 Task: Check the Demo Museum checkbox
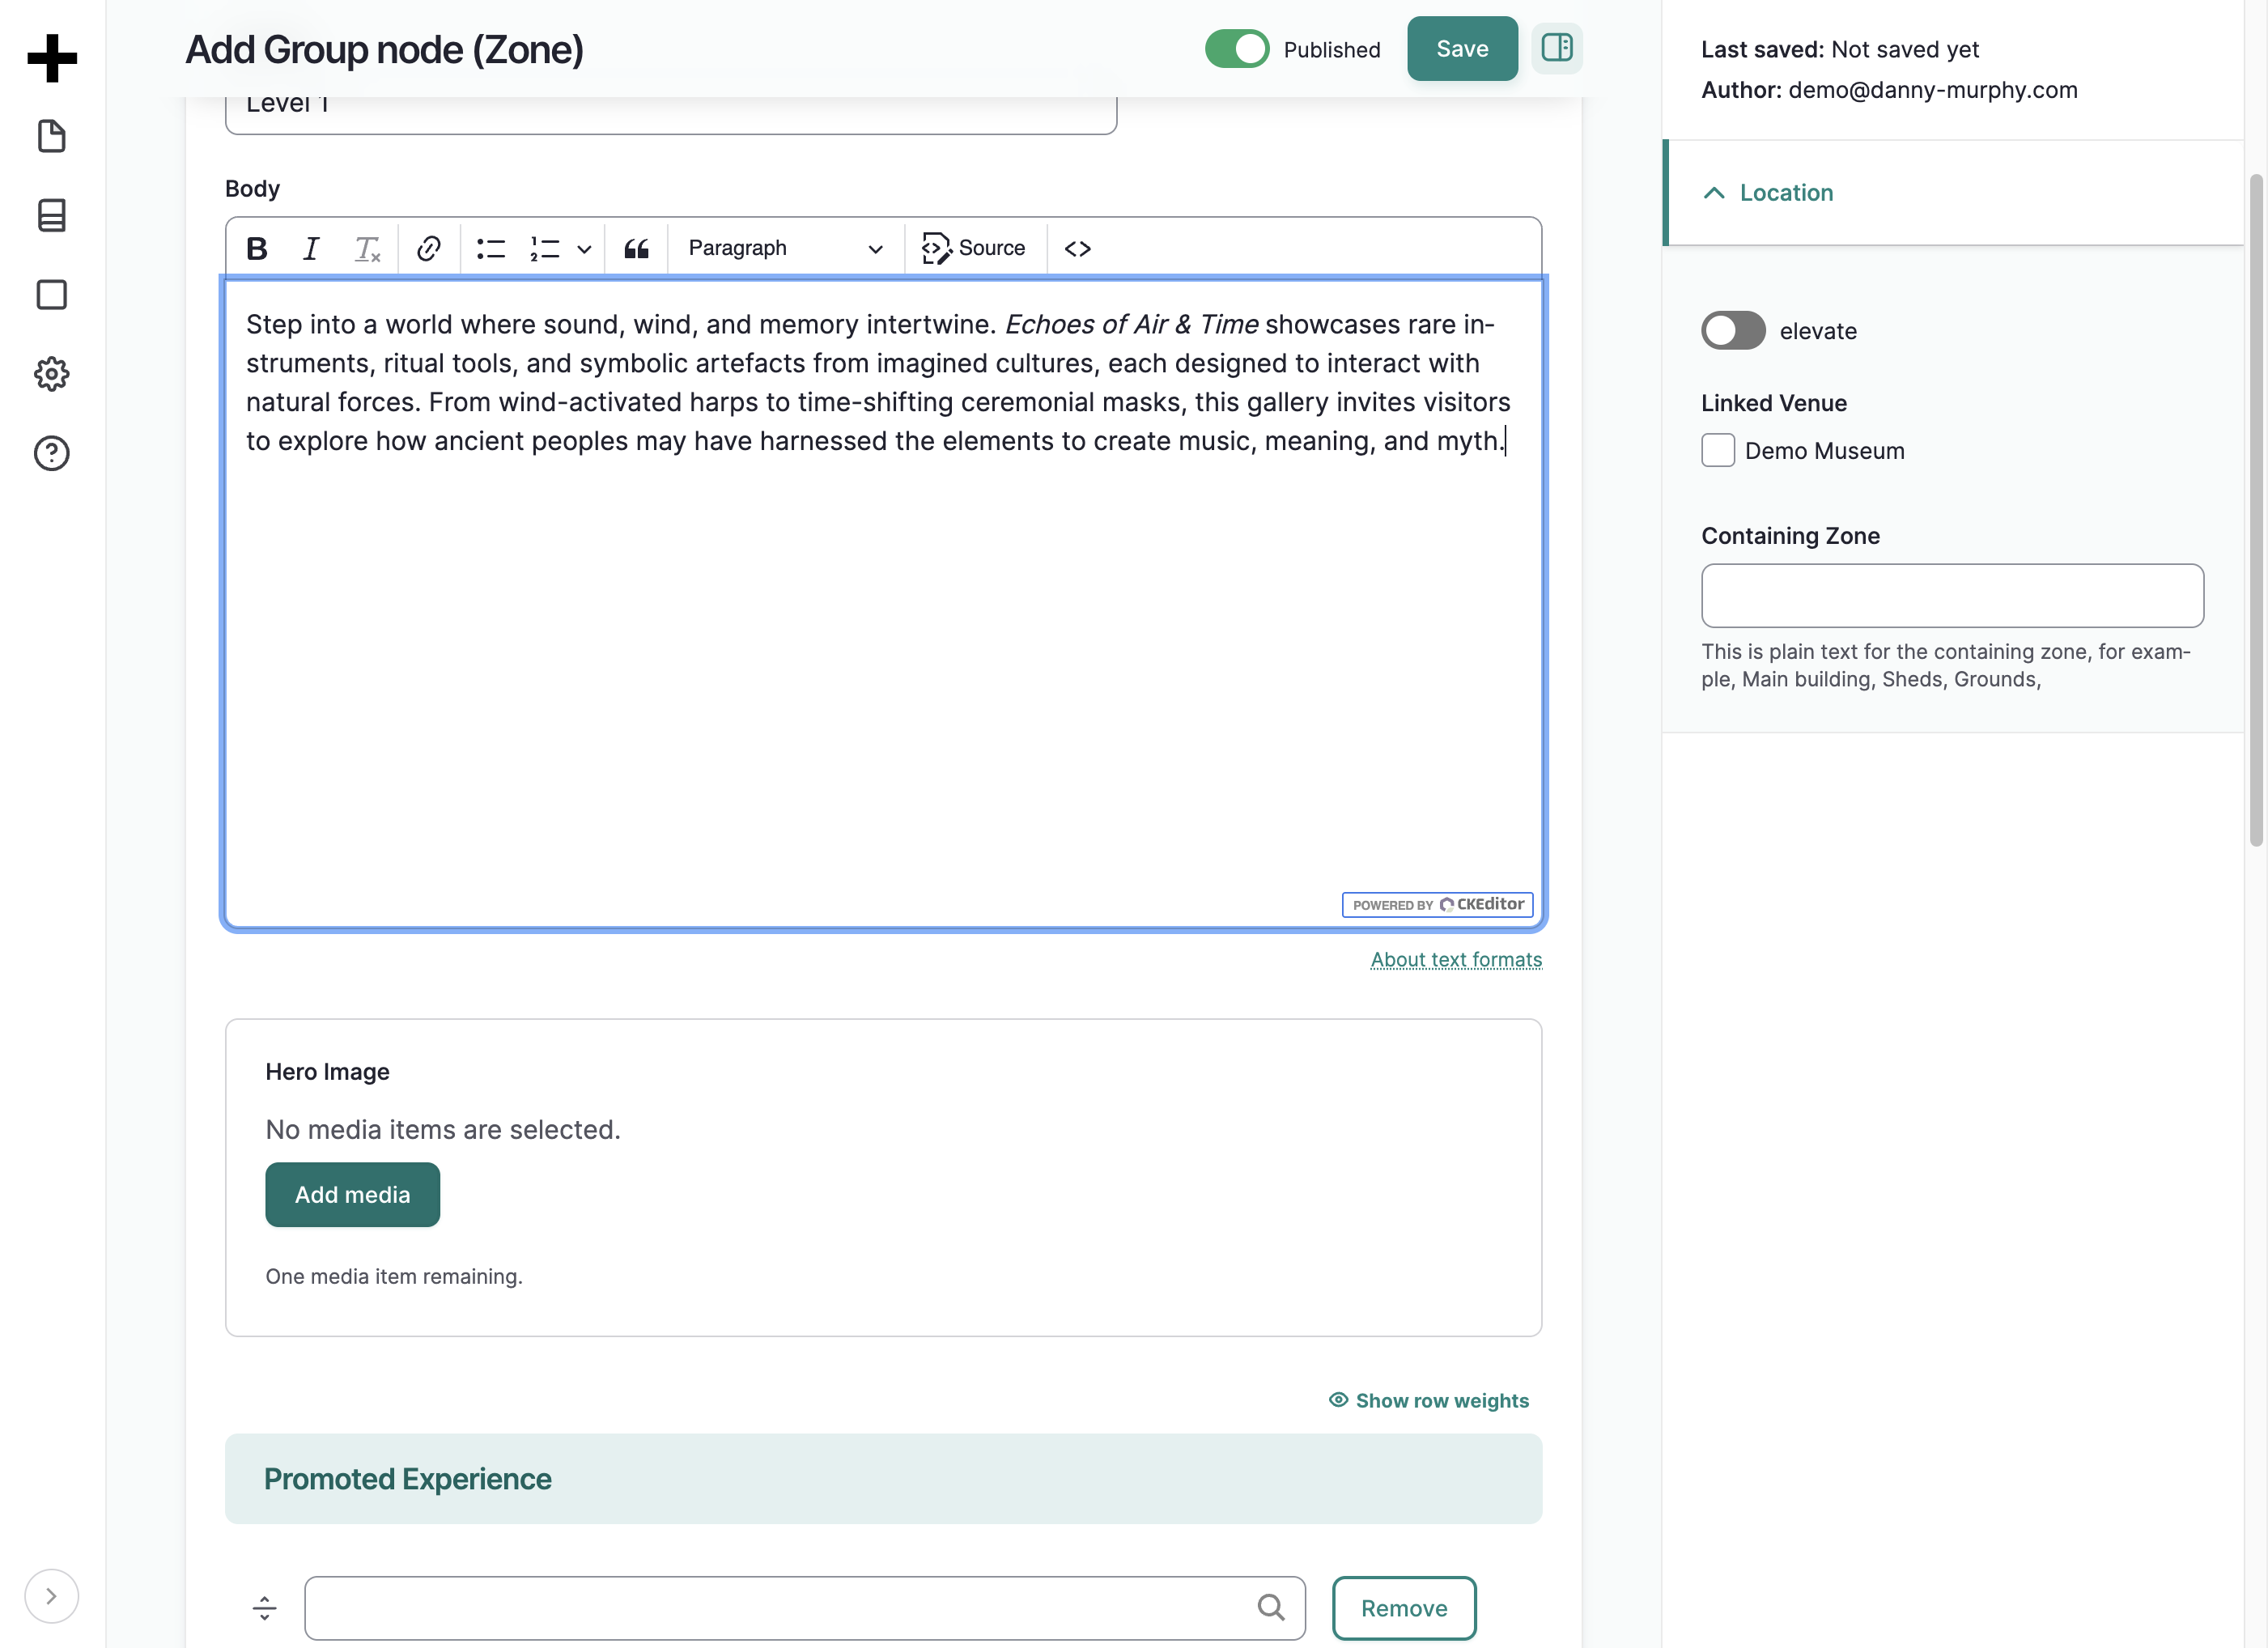(1718, 451)
